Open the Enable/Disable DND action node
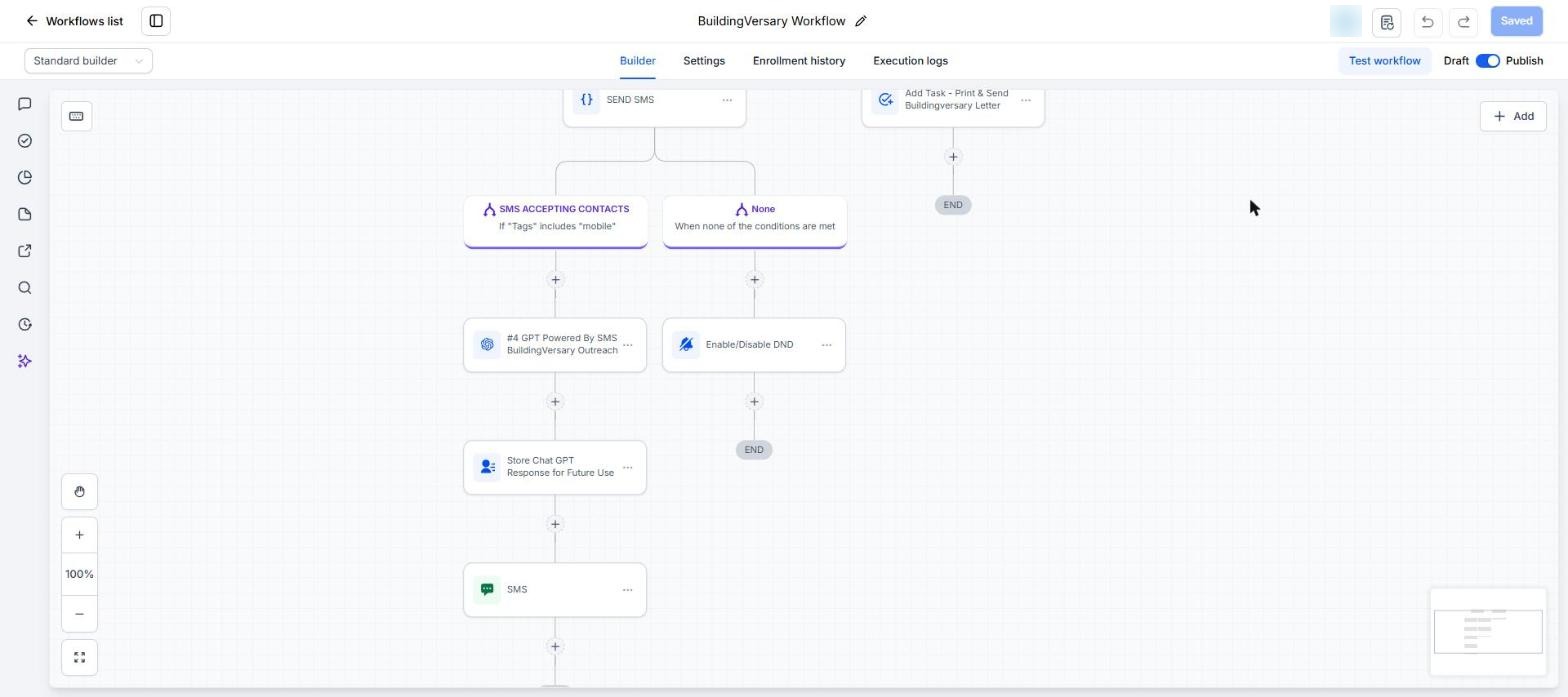This screenshot has width=1568, height=697. pos(754,345)
